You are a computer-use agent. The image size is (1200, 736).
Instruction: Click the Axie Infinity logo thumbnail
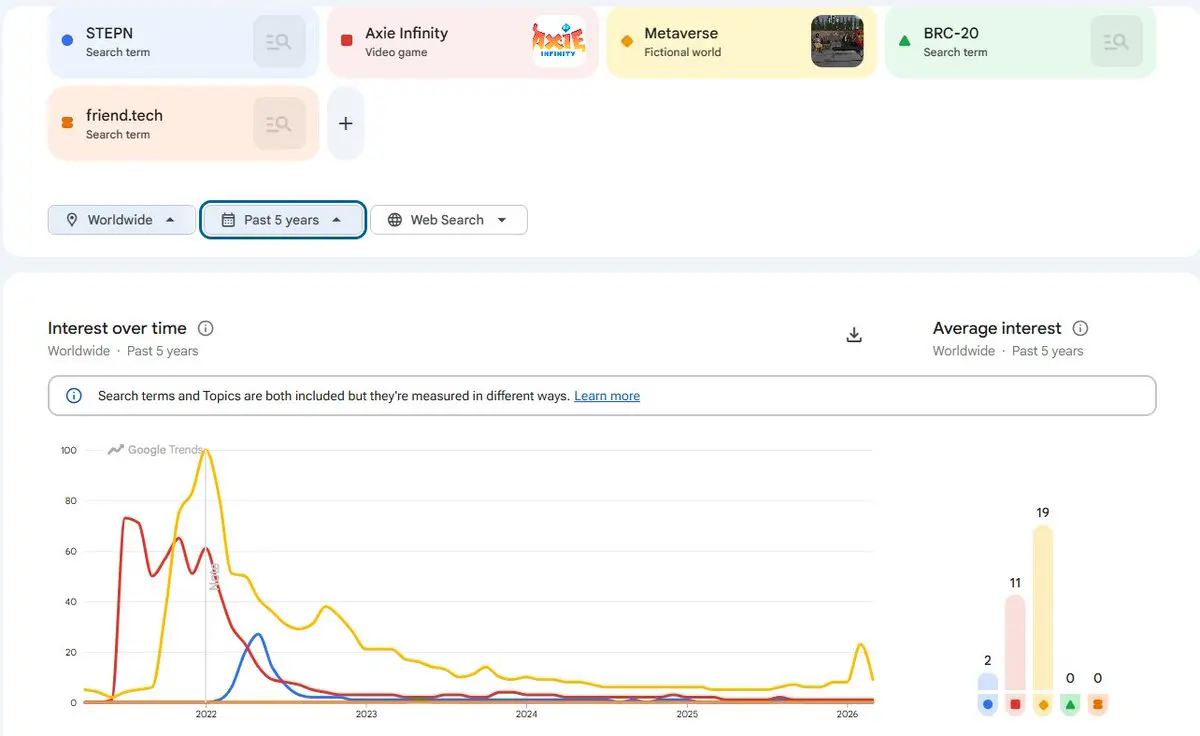pyautogui.click(x=558, y=42)
